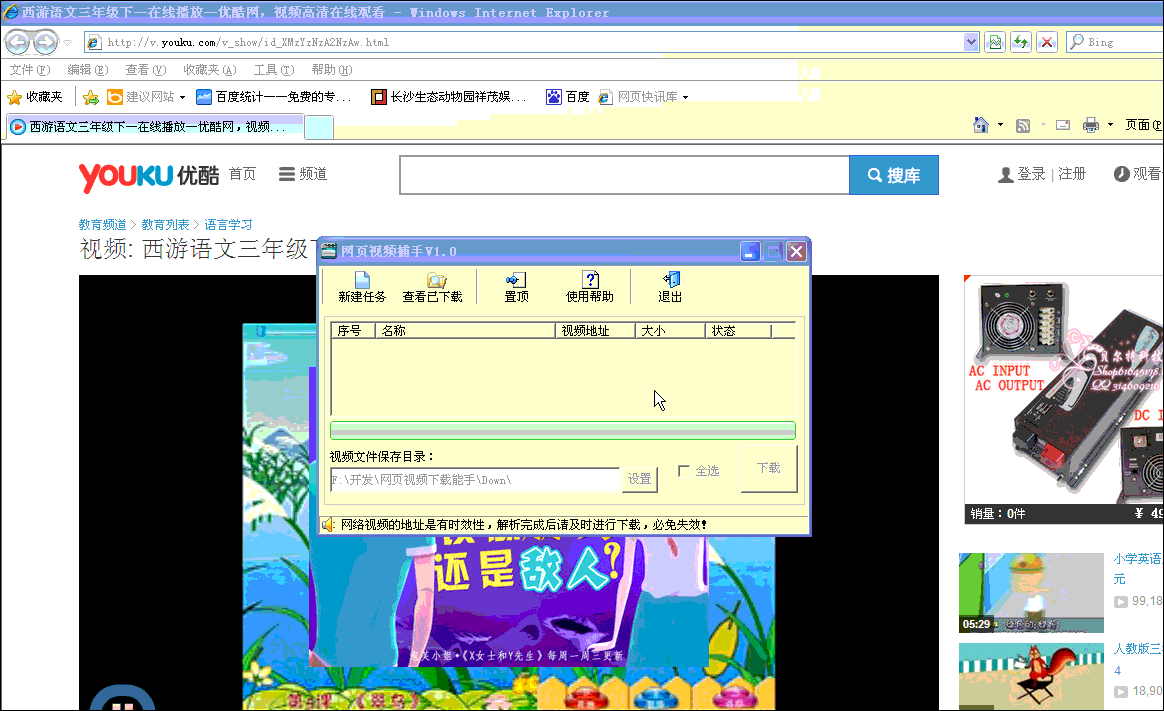Open 使用帮助 help in video catcher
The height and width of the screenshot is (711, 1164).
pyautogui.click(x=589, y=287)
